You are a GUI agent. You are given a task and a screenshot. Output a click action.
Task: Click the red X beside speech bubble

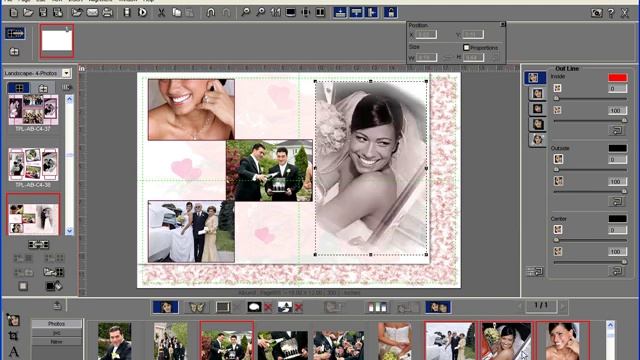268,307
